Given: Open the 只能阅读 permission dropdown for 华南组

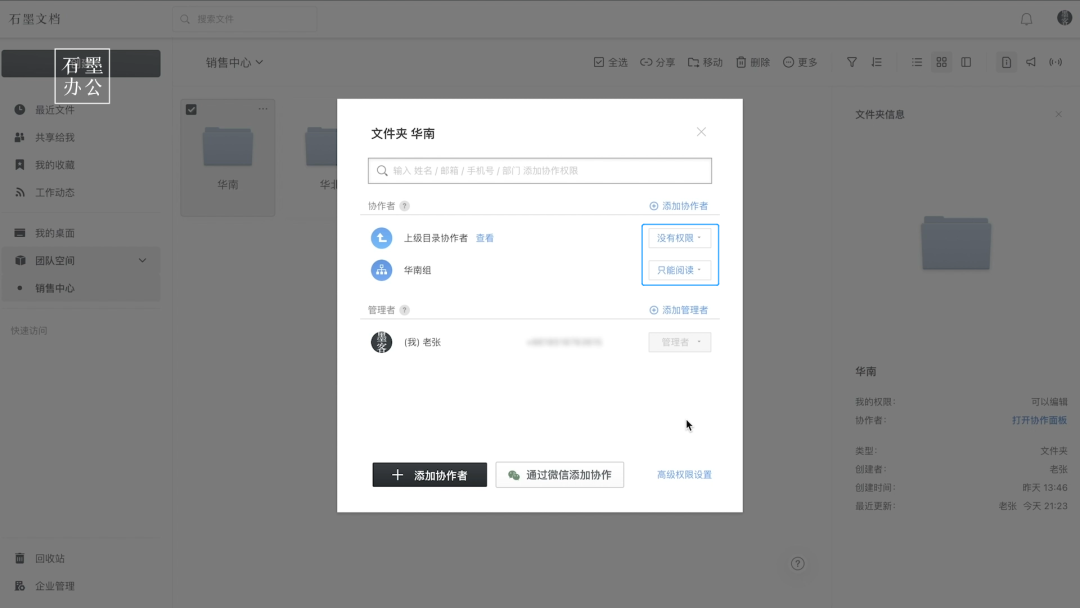Looking at the screenshot, I should click(x=680, y=269).
